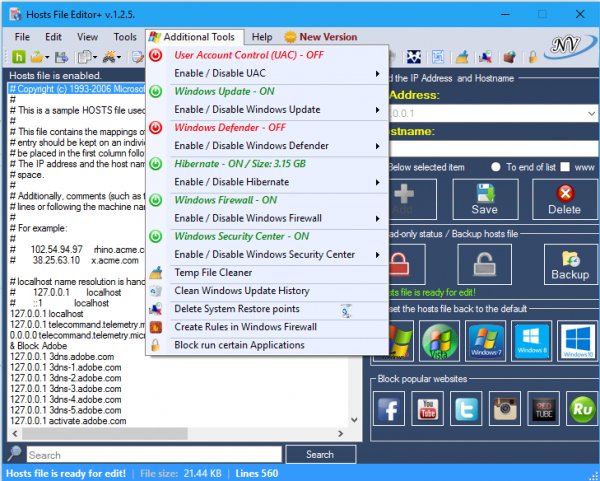Click the New Version menu item

tap(321, 37)
